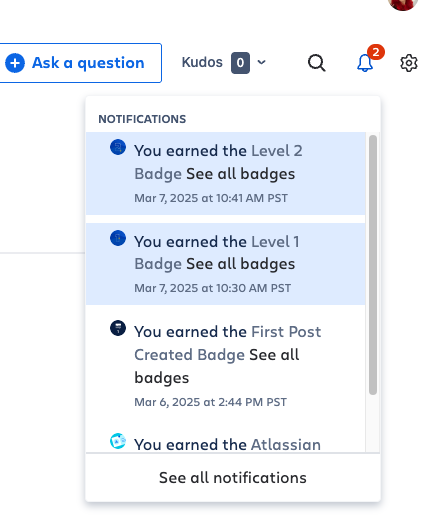Screen dimensions: 445x529
Task: Click See all badges in Level 2 notification
Action: (241, 174)
